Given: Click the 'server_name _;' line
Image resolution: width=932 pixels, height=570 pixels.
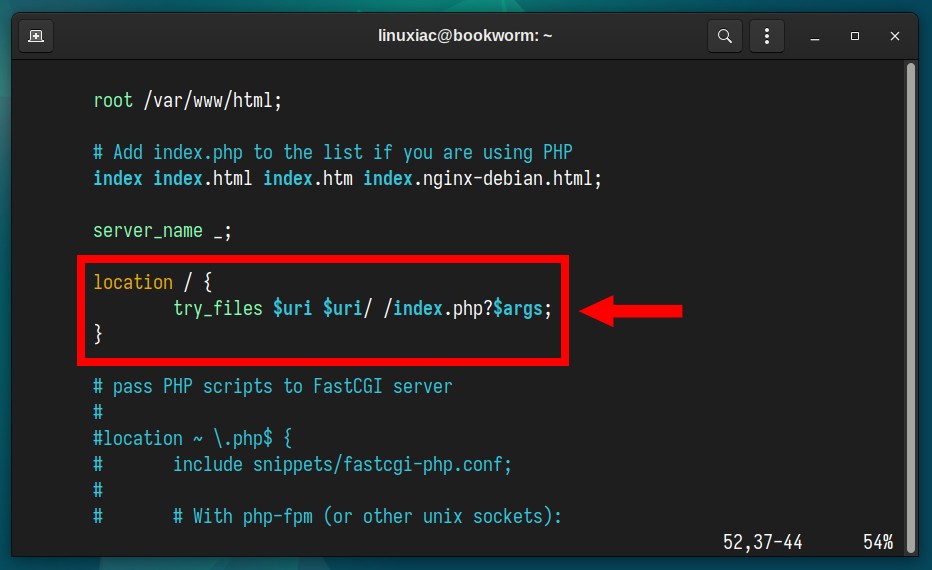Looking at the screenshot, I should 162,231.
